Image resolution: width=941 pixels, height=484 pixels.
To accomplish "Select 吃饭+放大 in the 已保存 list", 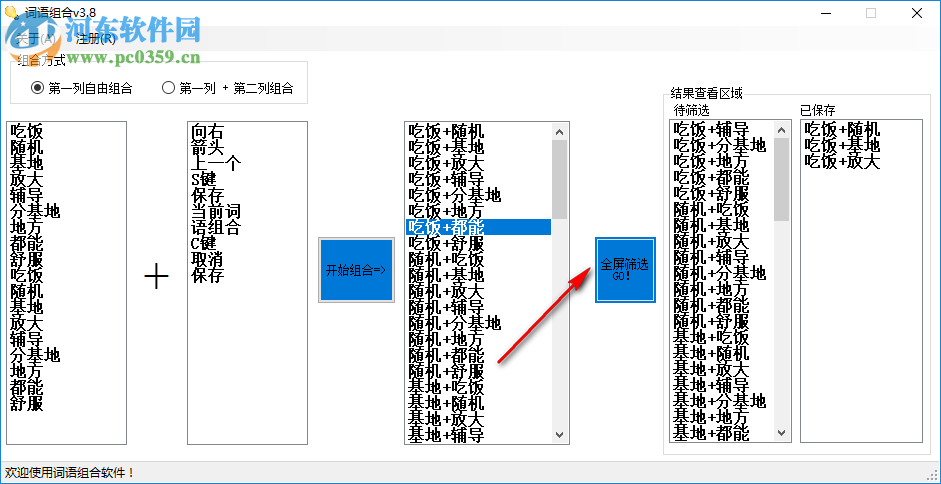I will pos(842,161).
